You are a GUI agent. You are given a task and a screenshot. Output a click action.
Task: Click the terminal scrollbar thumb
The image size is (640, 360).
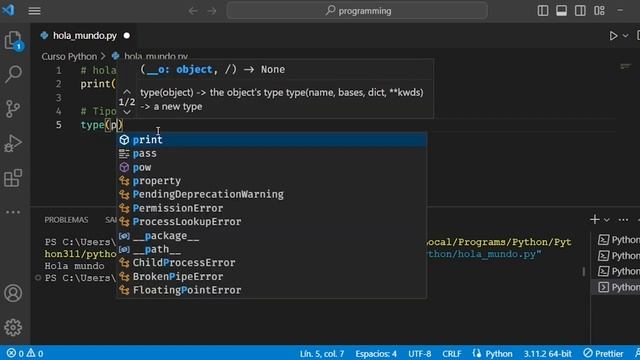point(584,271)
